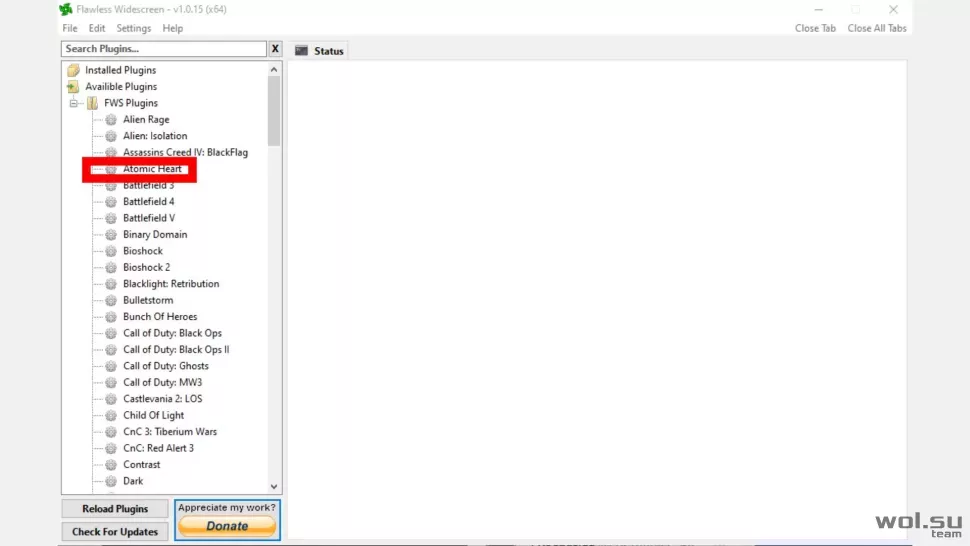
Task: Click the plugin list scroll down arrow
Action: tap(274, 487)
